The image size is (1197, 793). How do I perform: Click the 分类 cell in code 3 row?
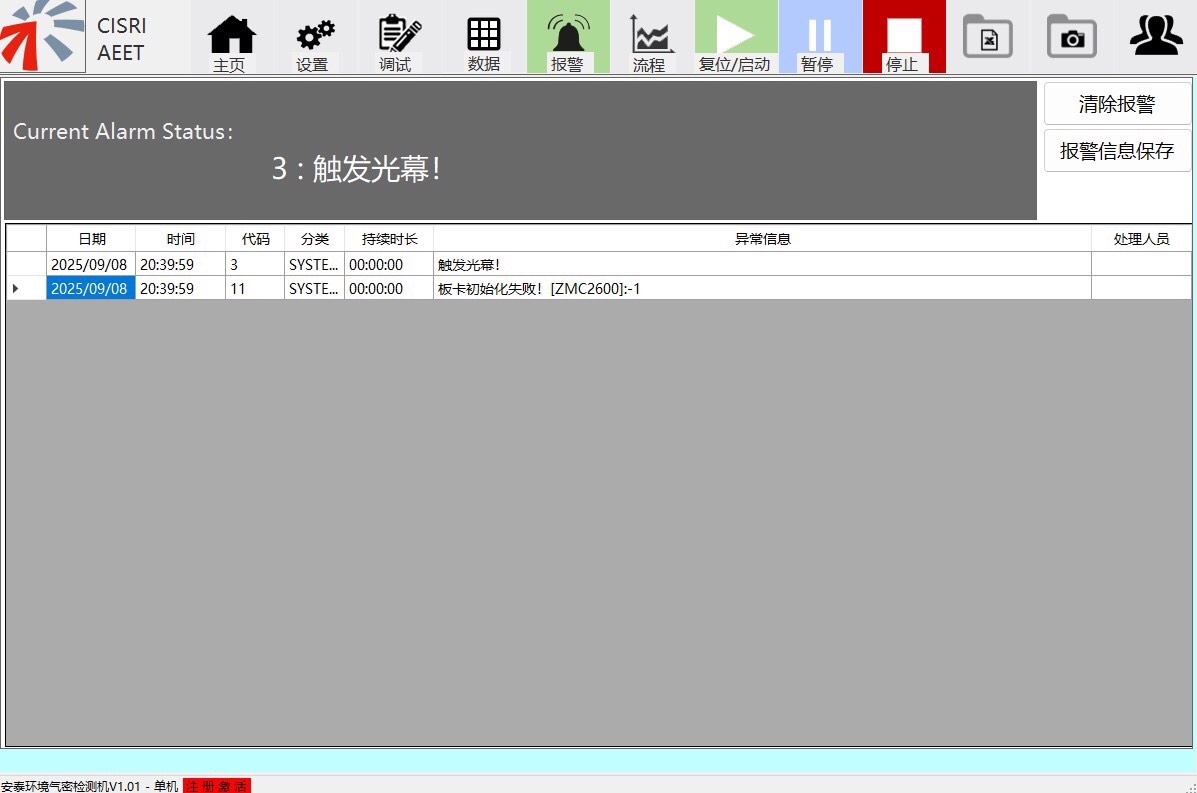[315, 264]
